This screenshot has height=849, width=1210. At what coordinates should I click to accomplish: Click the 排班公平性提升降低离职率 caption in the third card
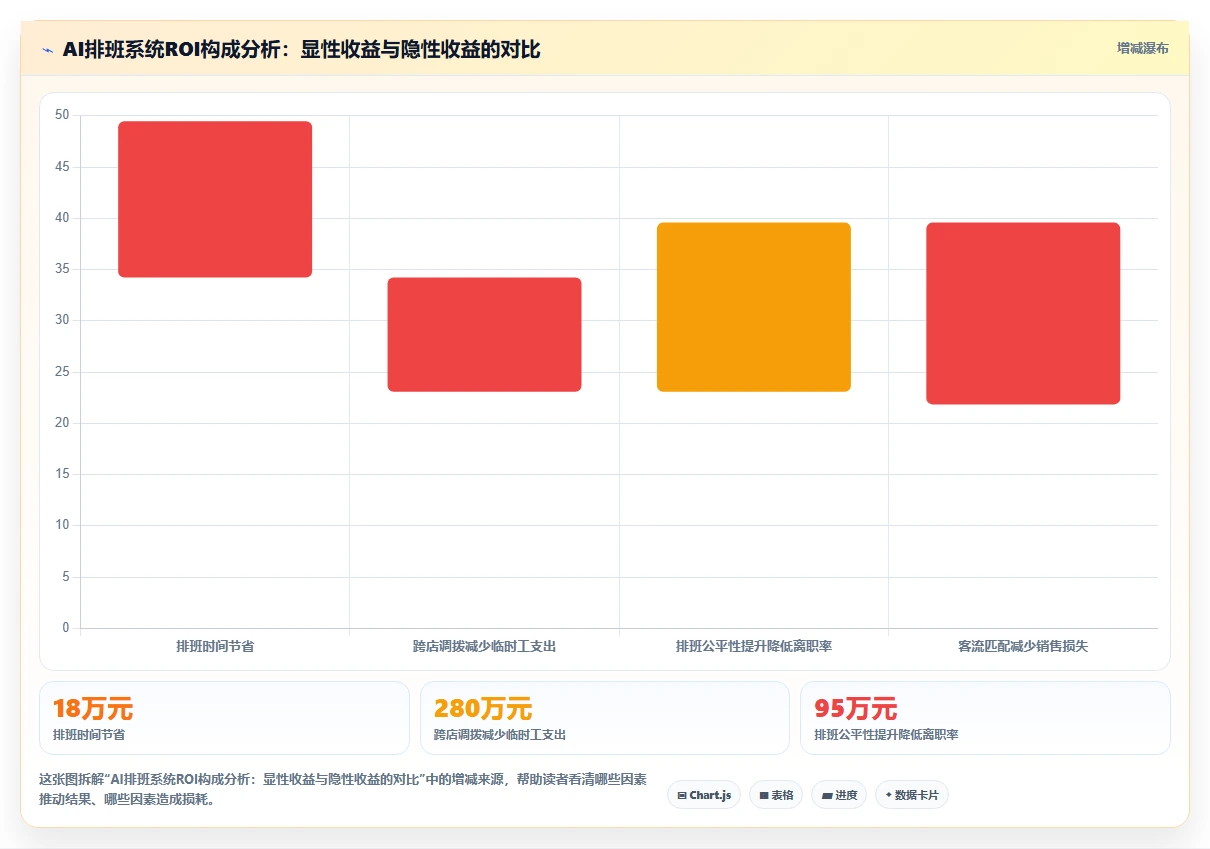click(x=886, y=735)
